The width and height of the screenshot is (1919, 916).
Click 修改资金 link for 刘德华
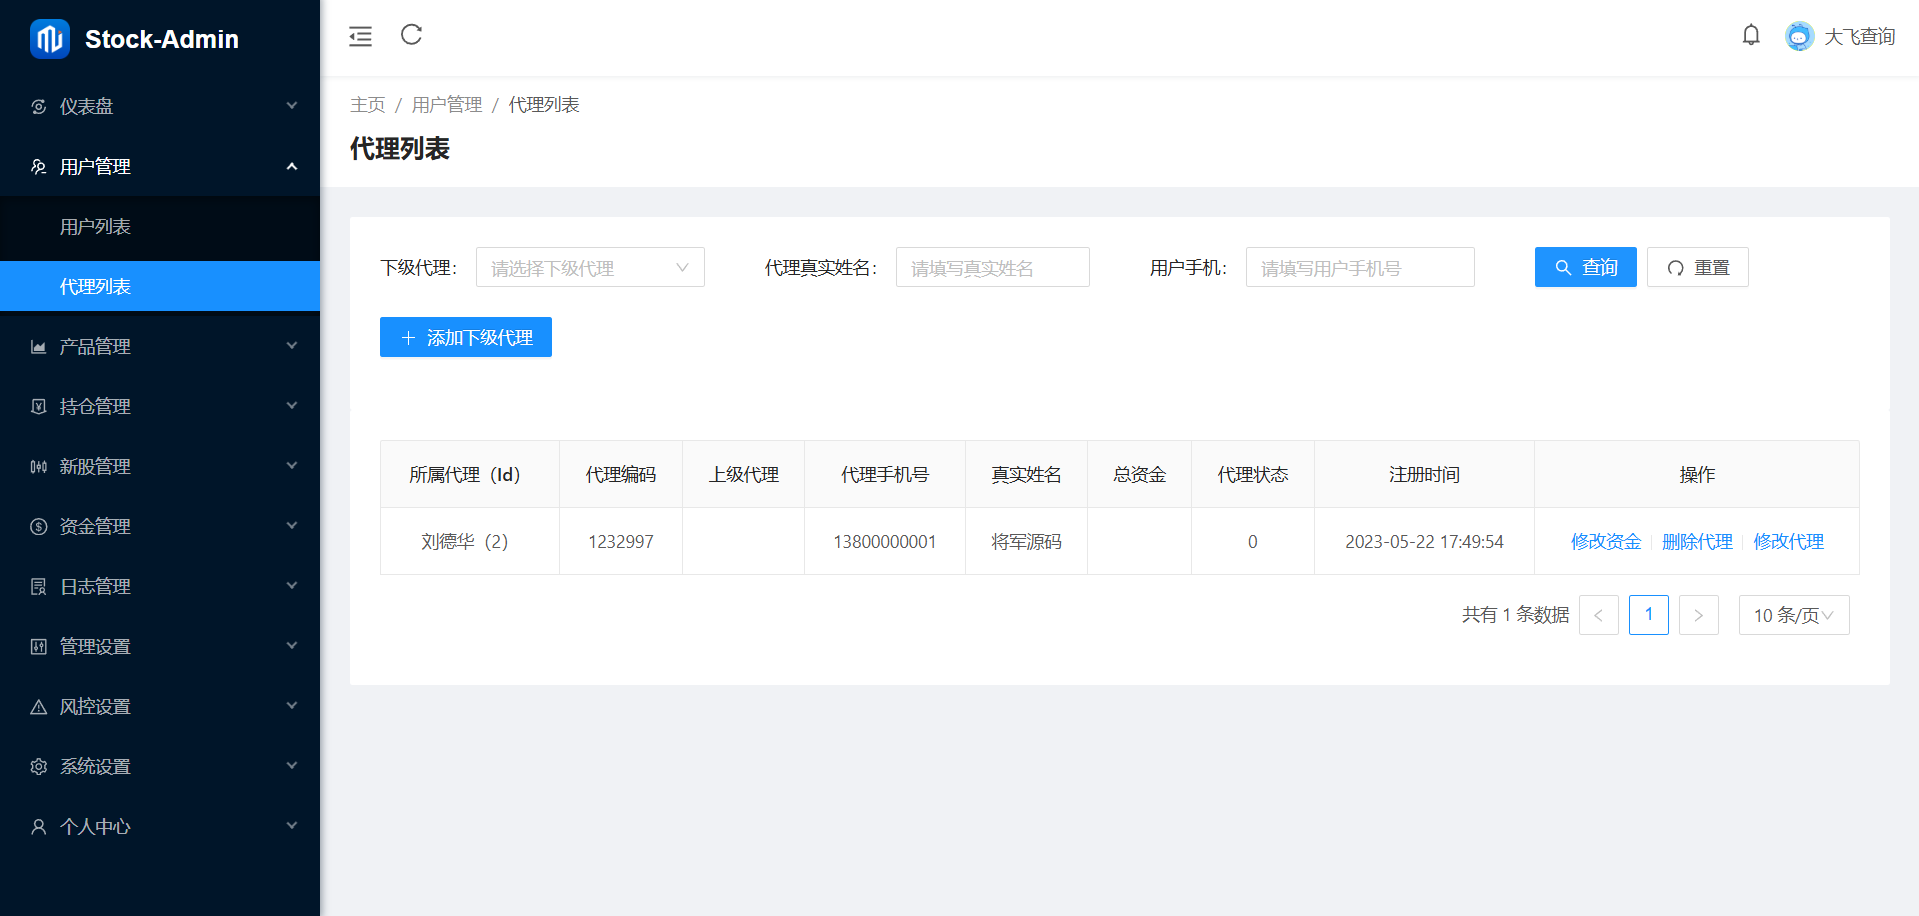1605,542
